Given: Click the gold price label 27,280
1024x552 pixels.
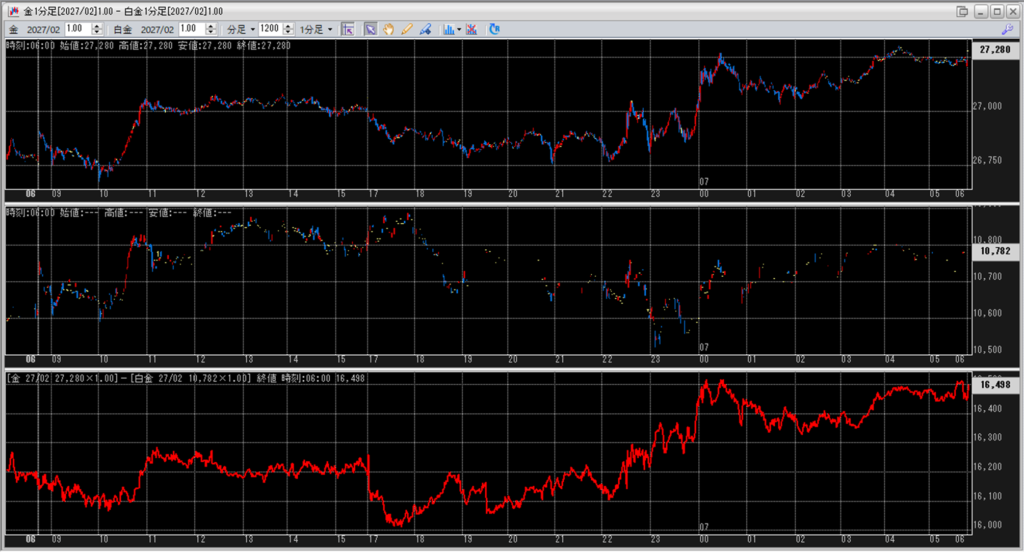Looking at the screenshot, I should click(x=996, y=49).
